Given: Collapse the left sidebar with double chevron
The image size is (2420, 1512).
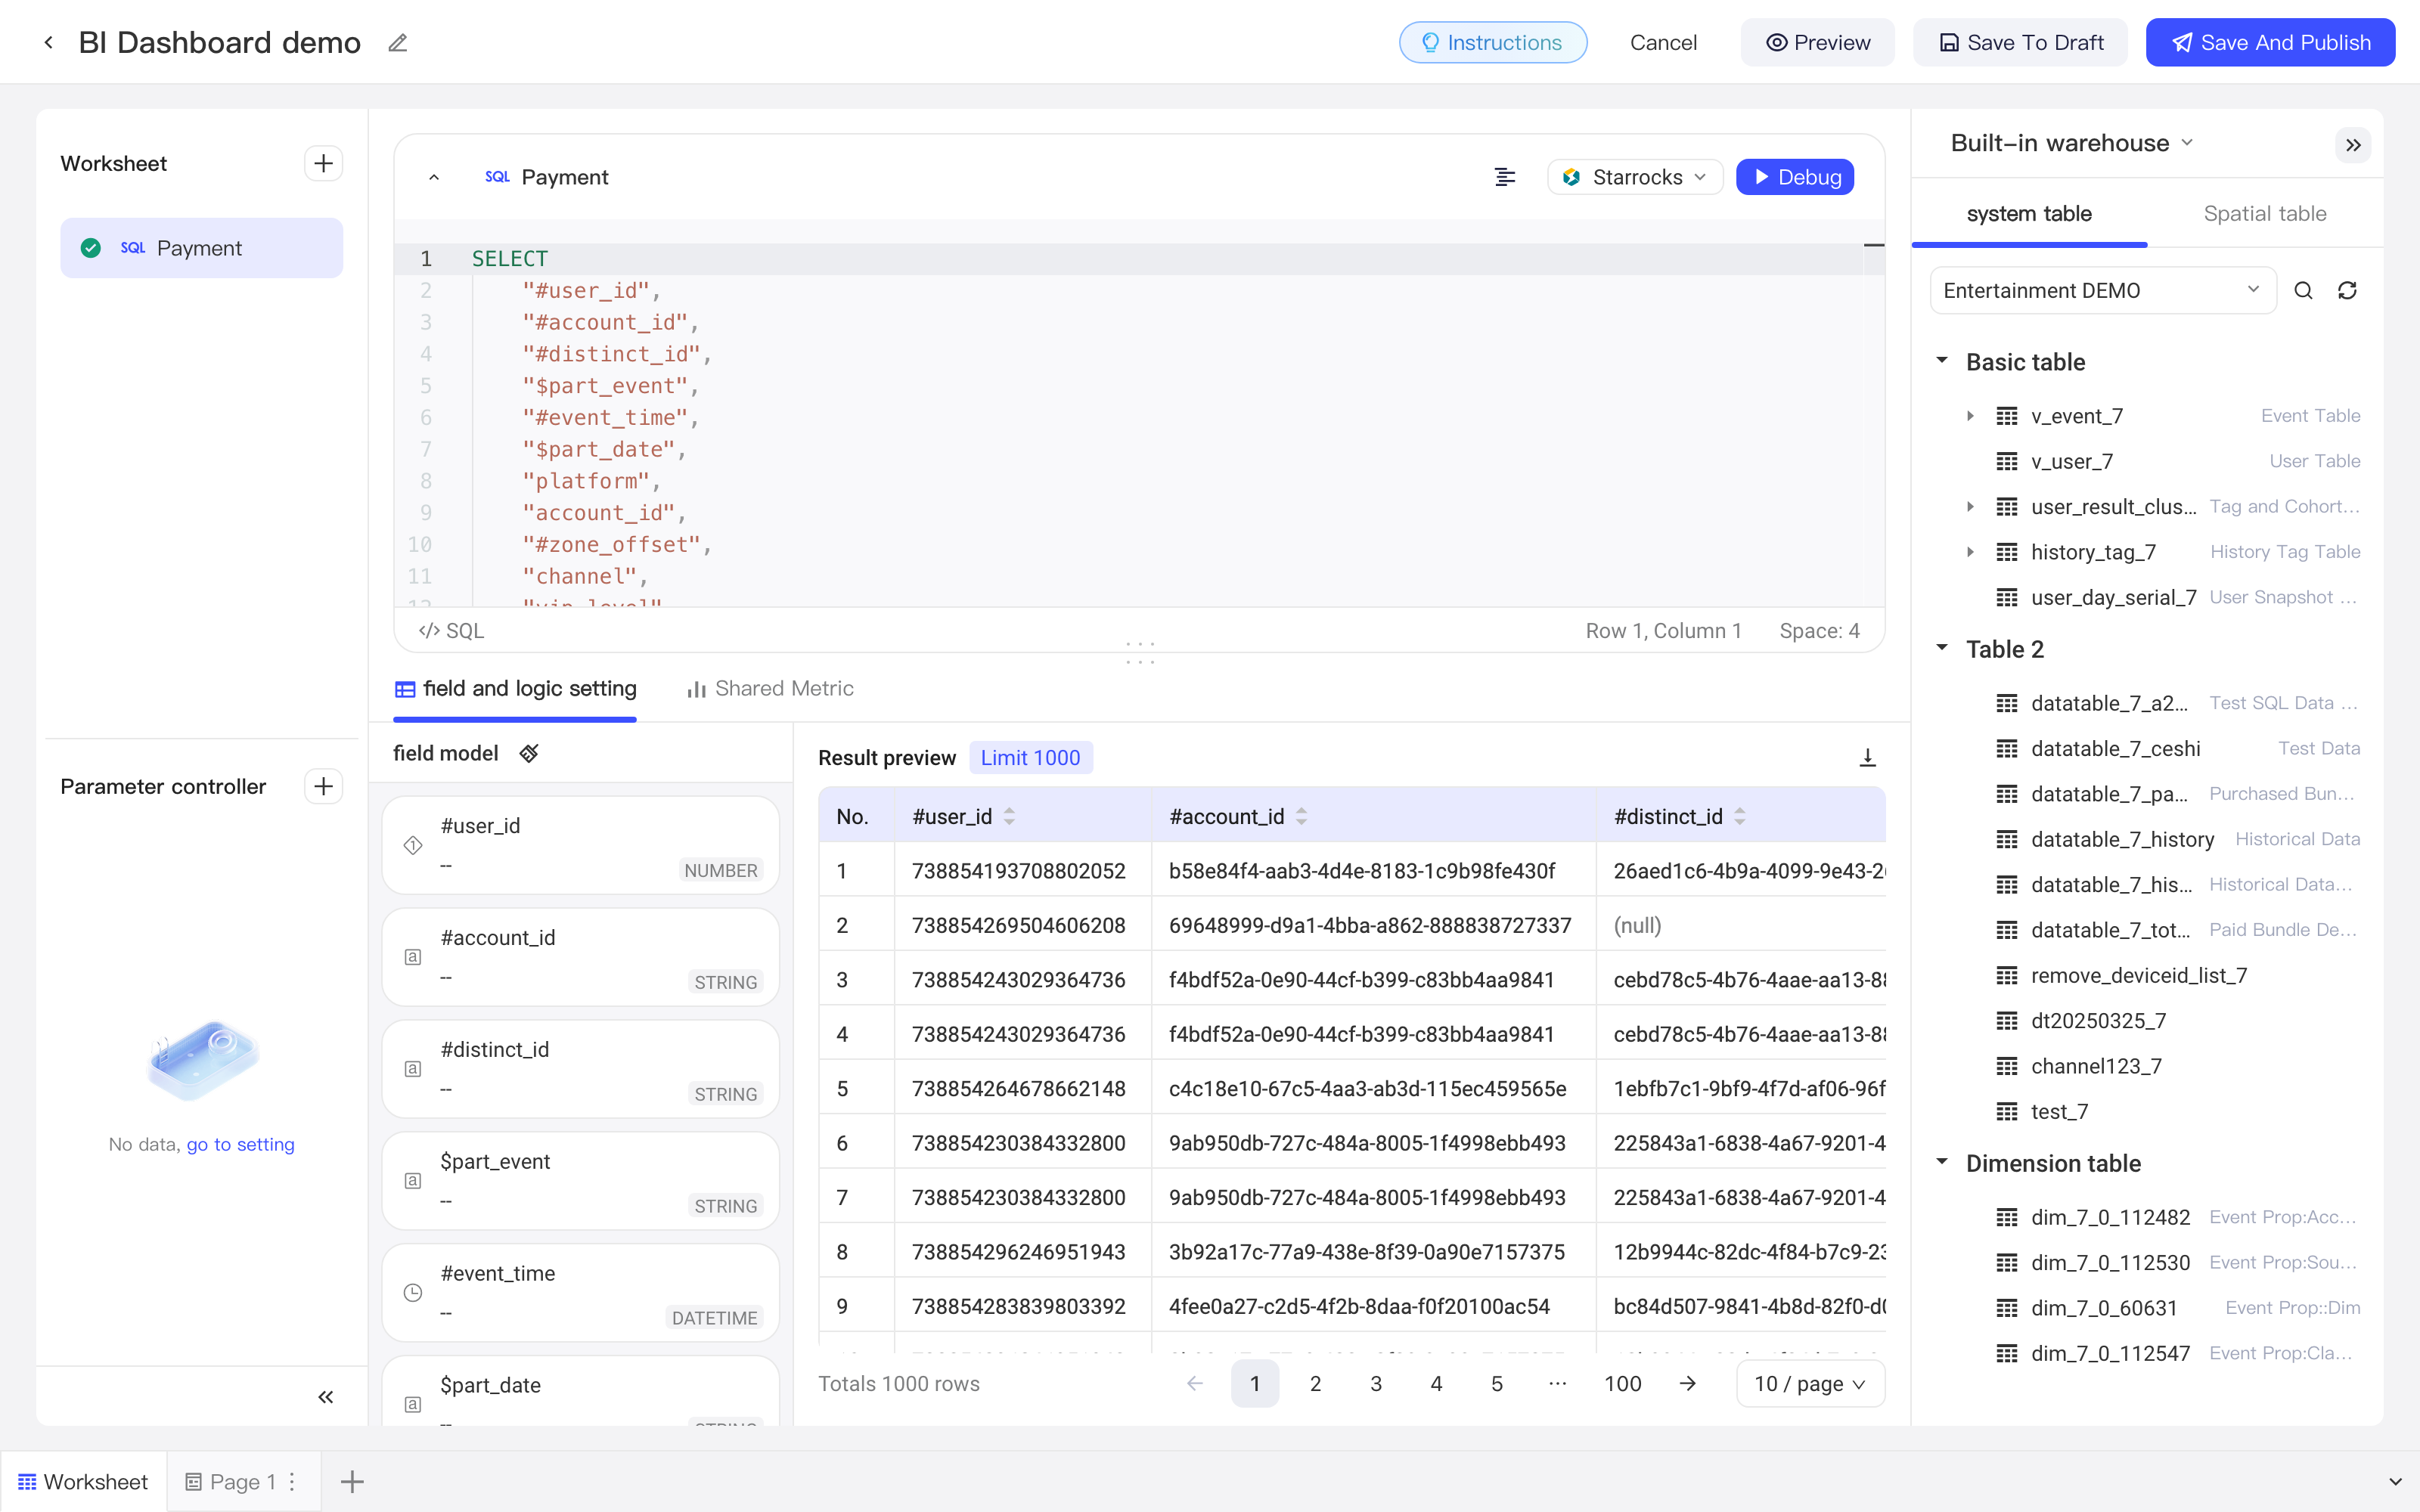Looking at the screenshot, I should (x=326, y=1397).
